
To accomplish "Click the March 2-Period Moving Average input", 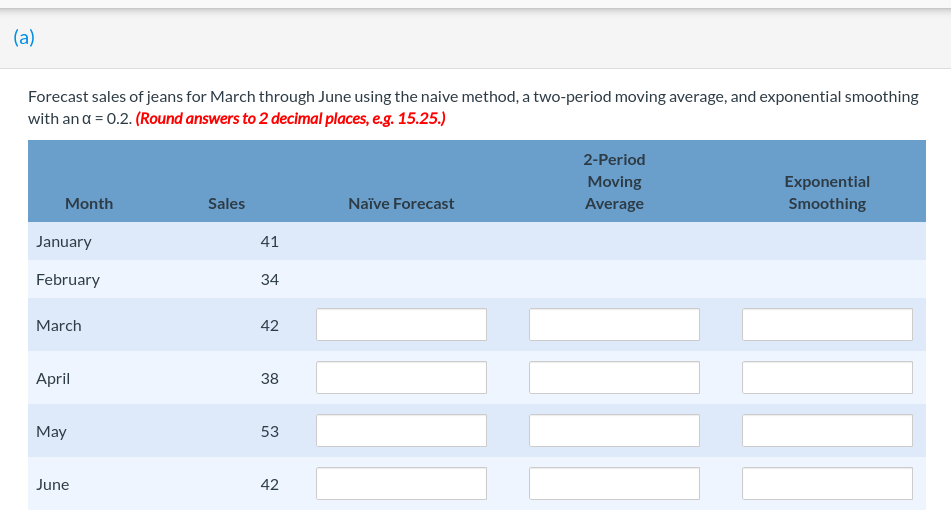I will click(x=614, y=324).
